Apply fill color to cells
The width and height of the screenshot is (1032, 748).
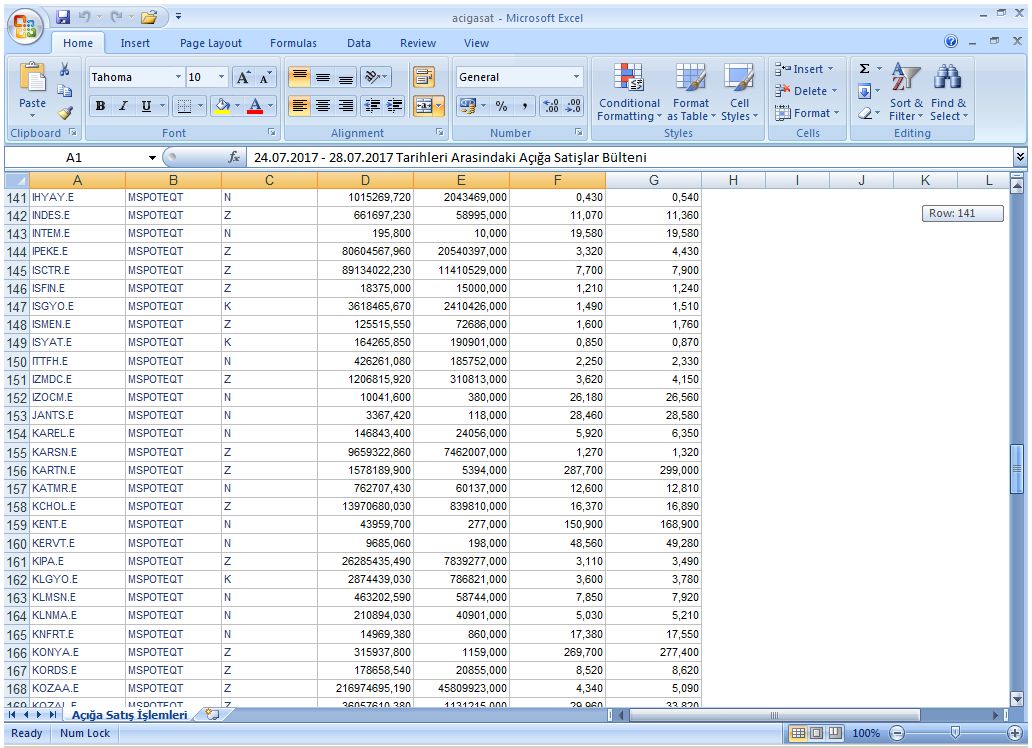223,105
